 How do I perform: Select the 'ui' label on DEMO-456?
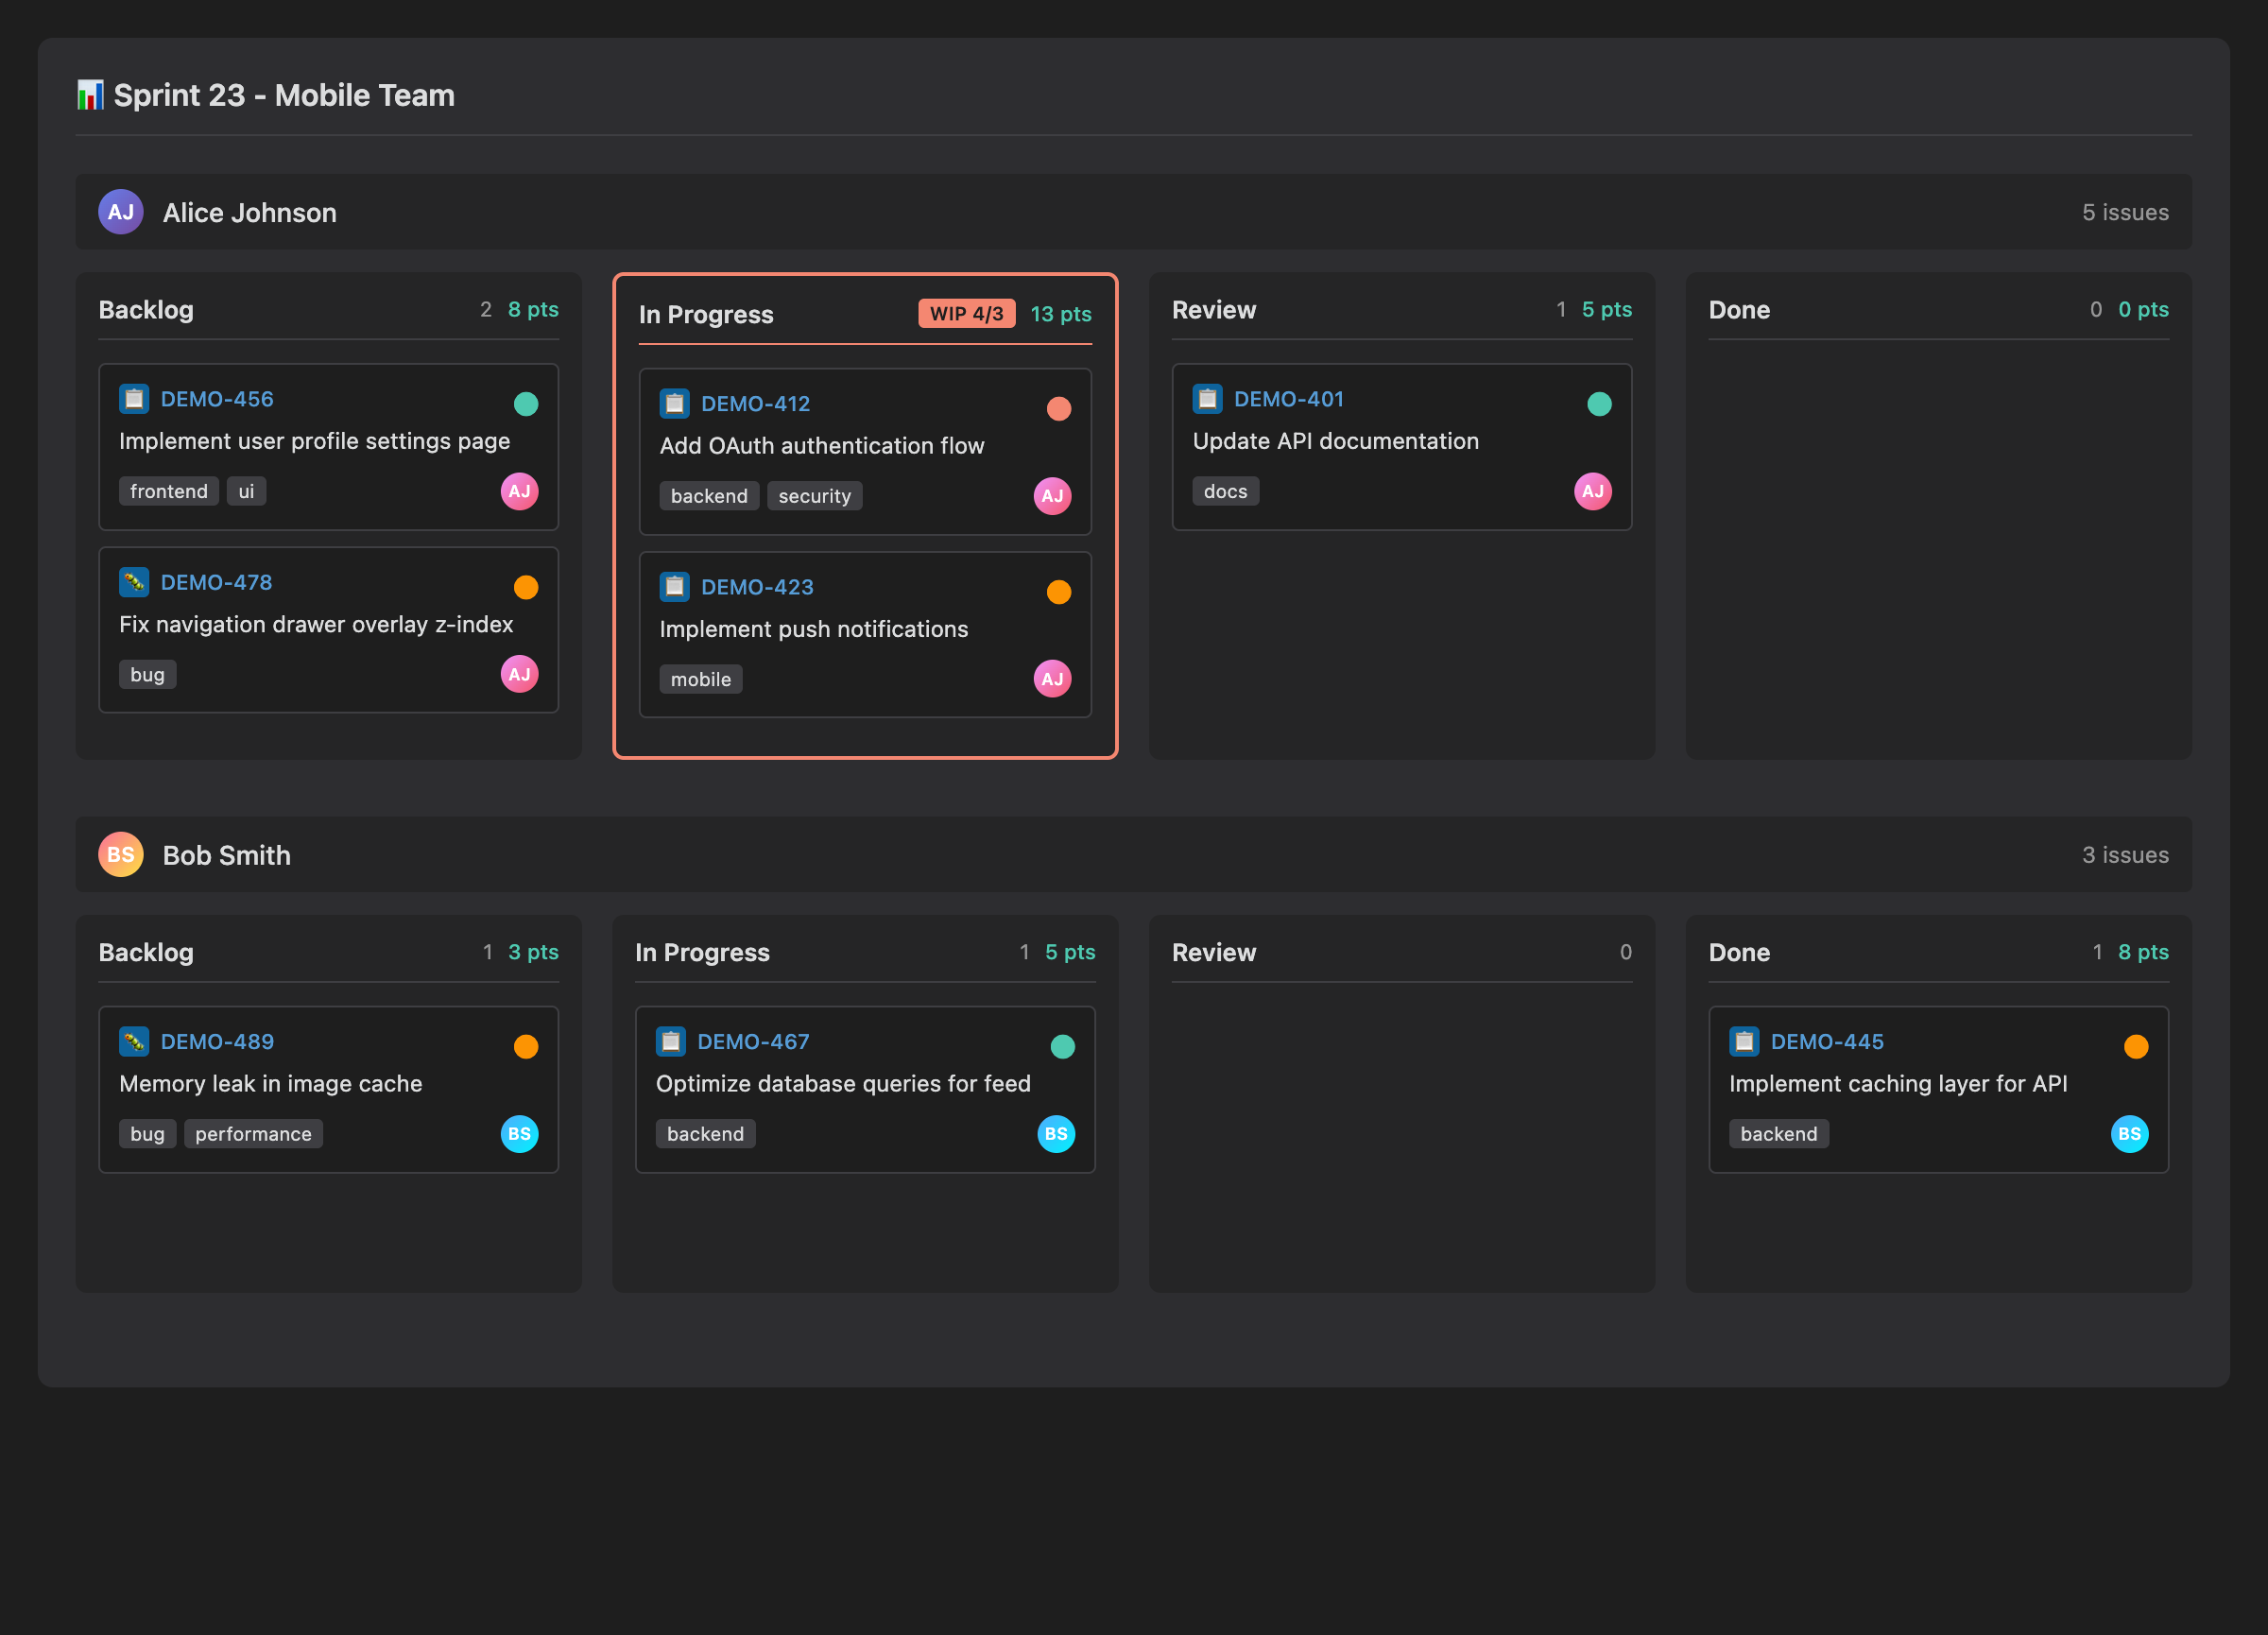247,492
